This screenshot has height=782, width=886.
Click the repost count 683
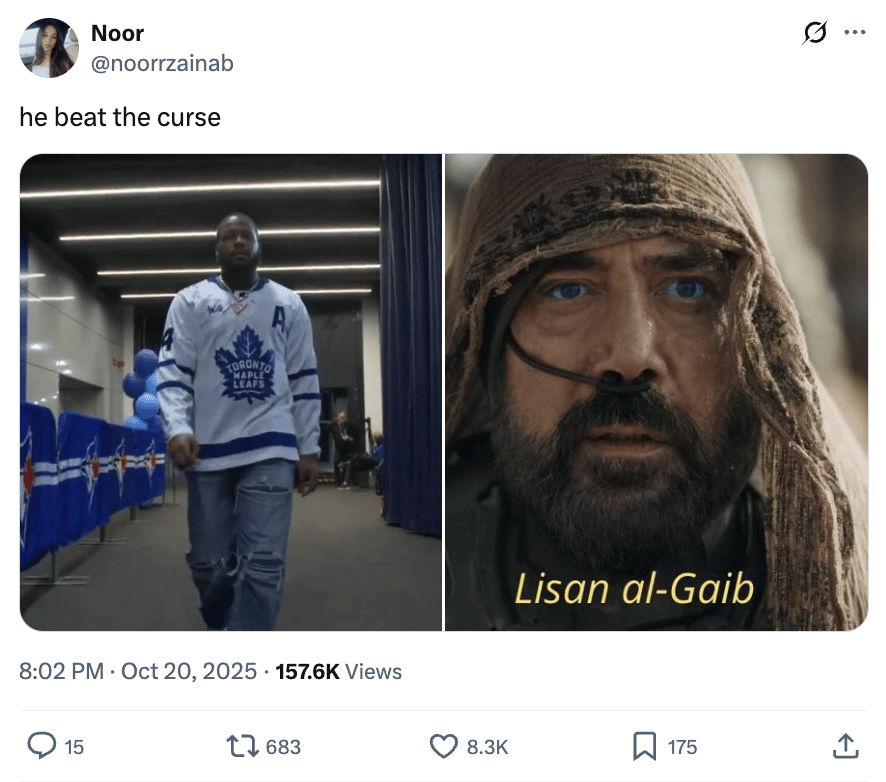coord(283,747)
